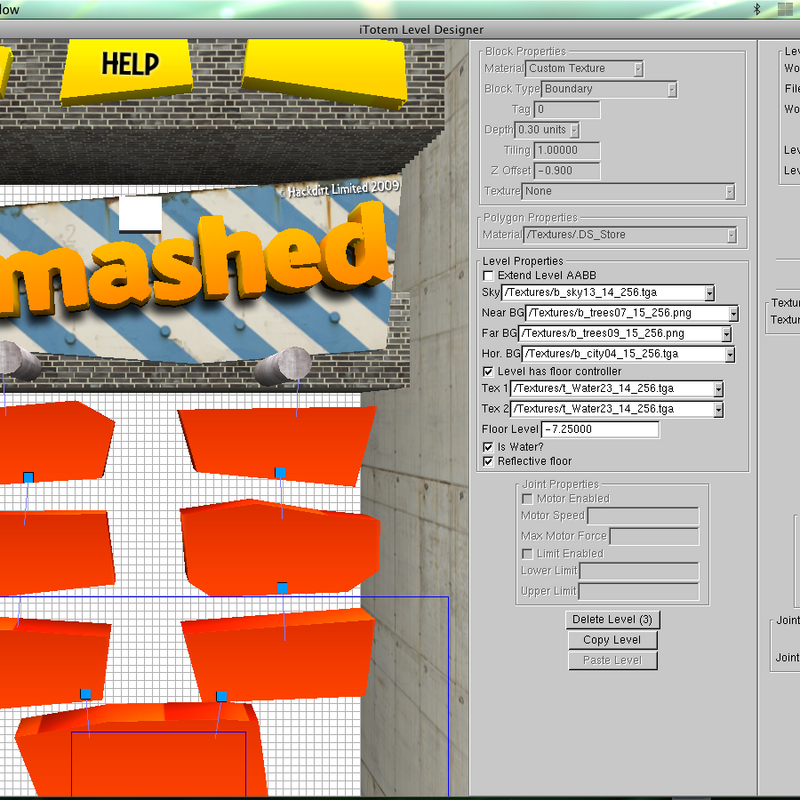Click the Tiling value field

tap(567, 150)
